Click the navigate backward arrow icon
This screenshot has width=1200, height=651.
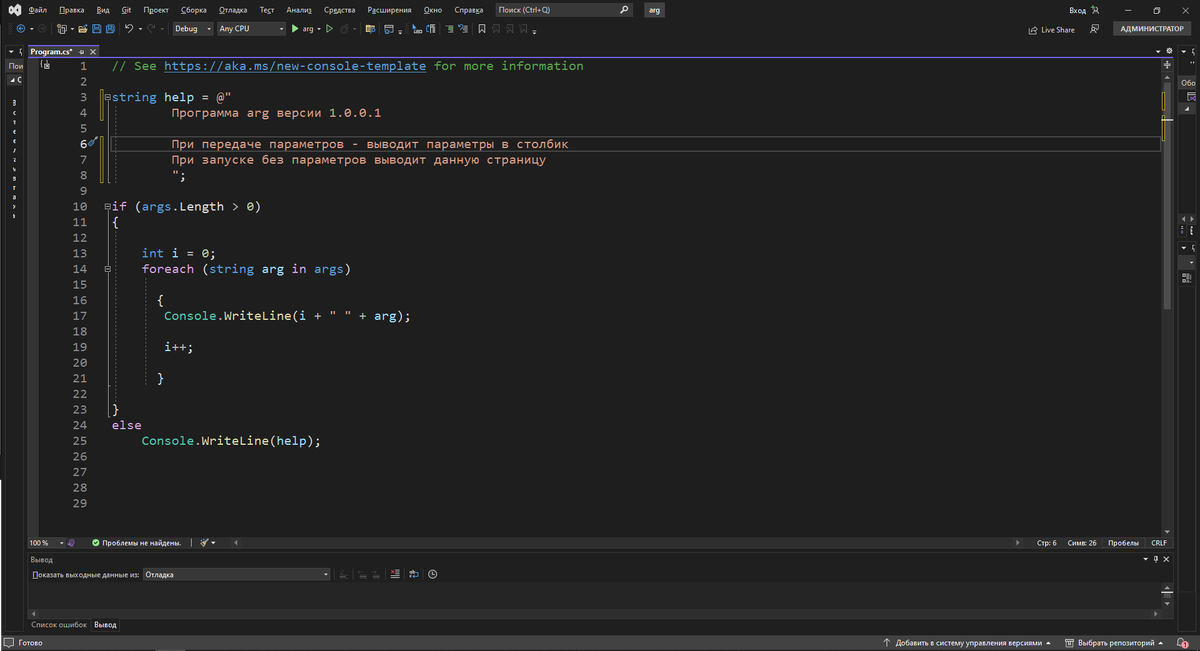[x=21, y=29]
